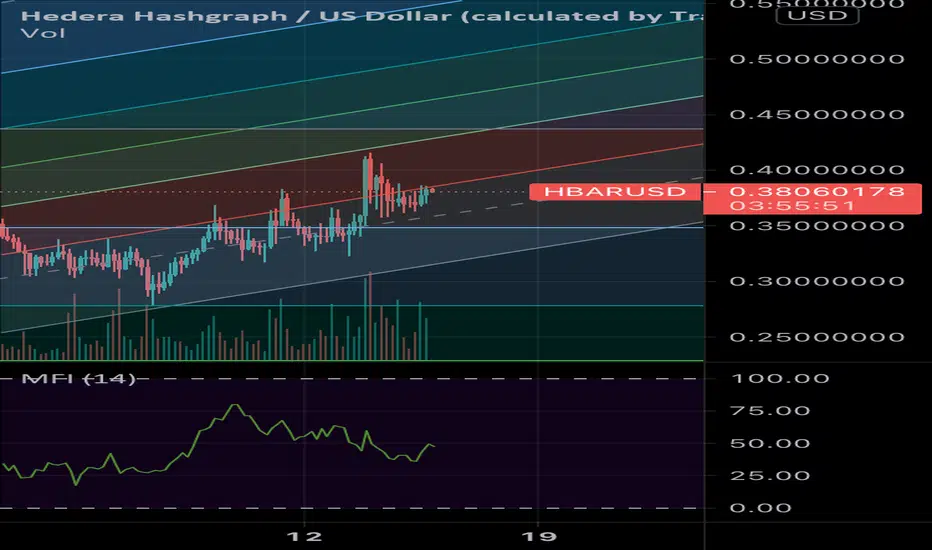Image resolution: width=932 pixels, height=550 pixels.
Task: Click the 0.45000000 price axis label
Action: (817, 114)
